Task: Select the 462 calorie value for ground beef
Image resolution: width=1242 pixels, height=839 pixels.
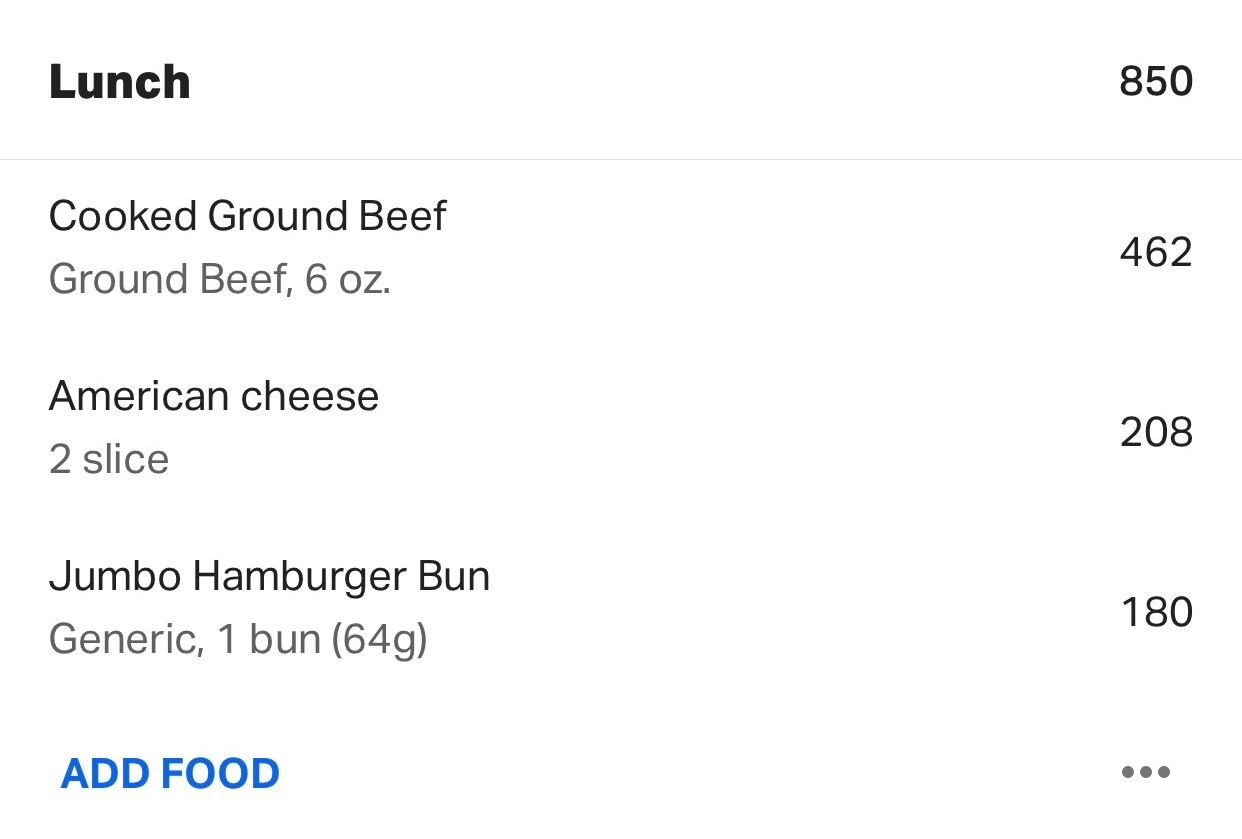Action: click(1156, 253)
